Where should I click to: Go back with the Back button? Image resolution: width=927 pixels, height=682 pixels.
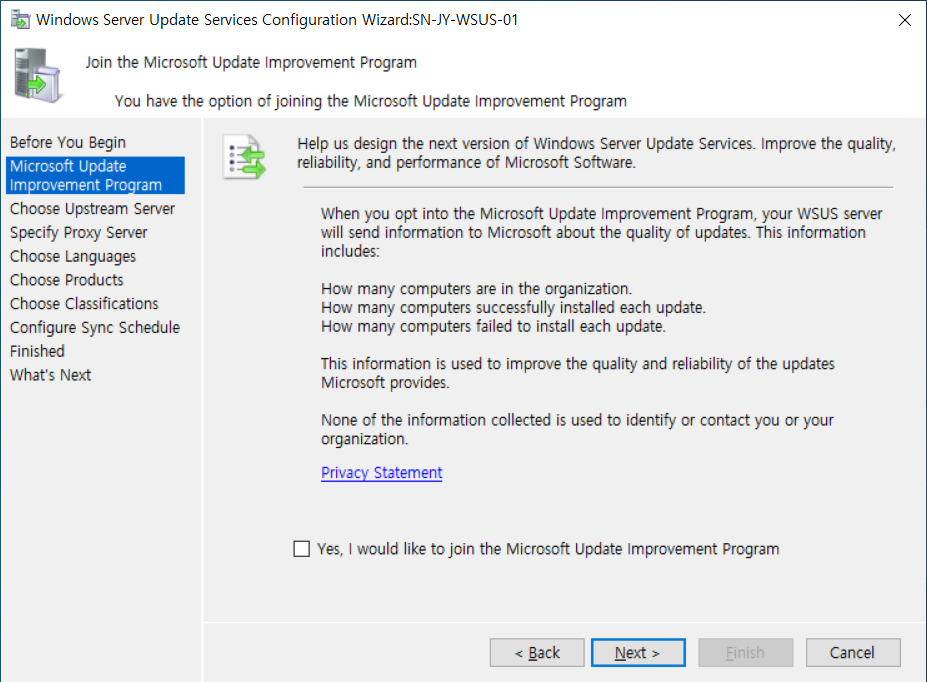click(x=537, y=652)
